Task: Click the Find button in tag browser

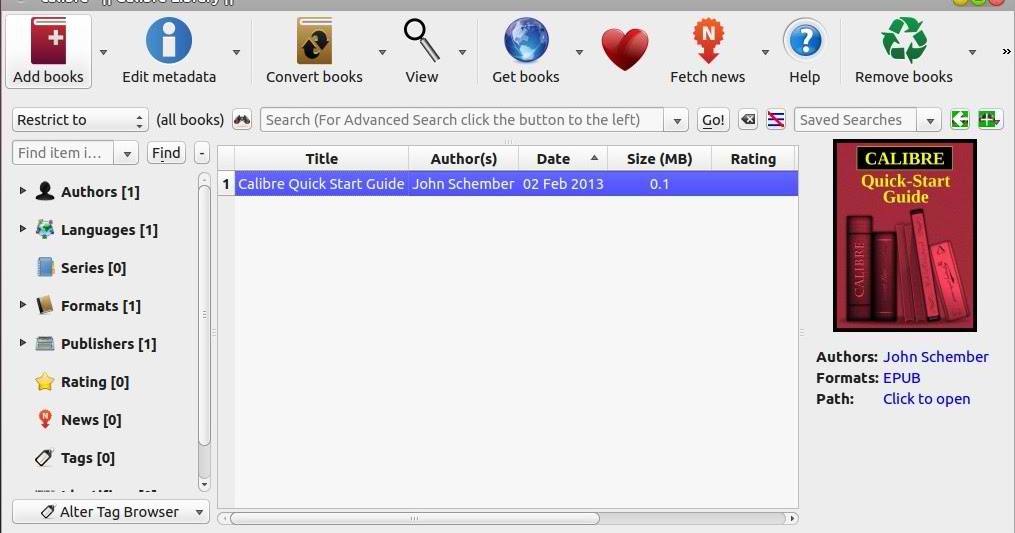Action: coord(166,153)
